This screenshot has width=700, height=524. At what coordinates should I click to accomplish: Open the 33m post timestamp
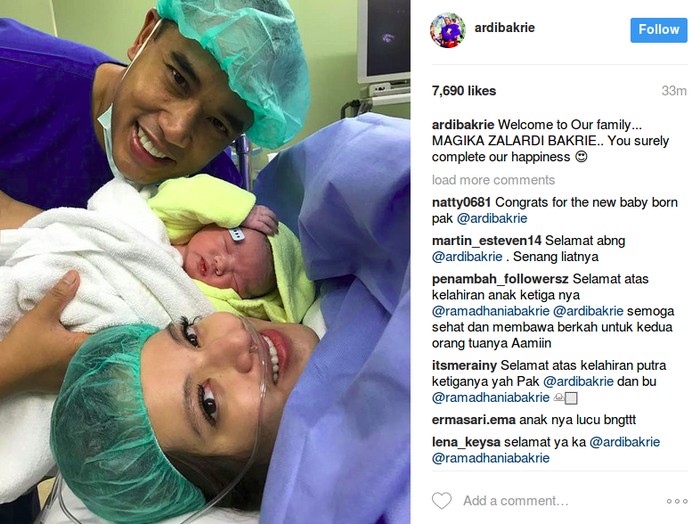pyautogui.click(x=674, y=91)
